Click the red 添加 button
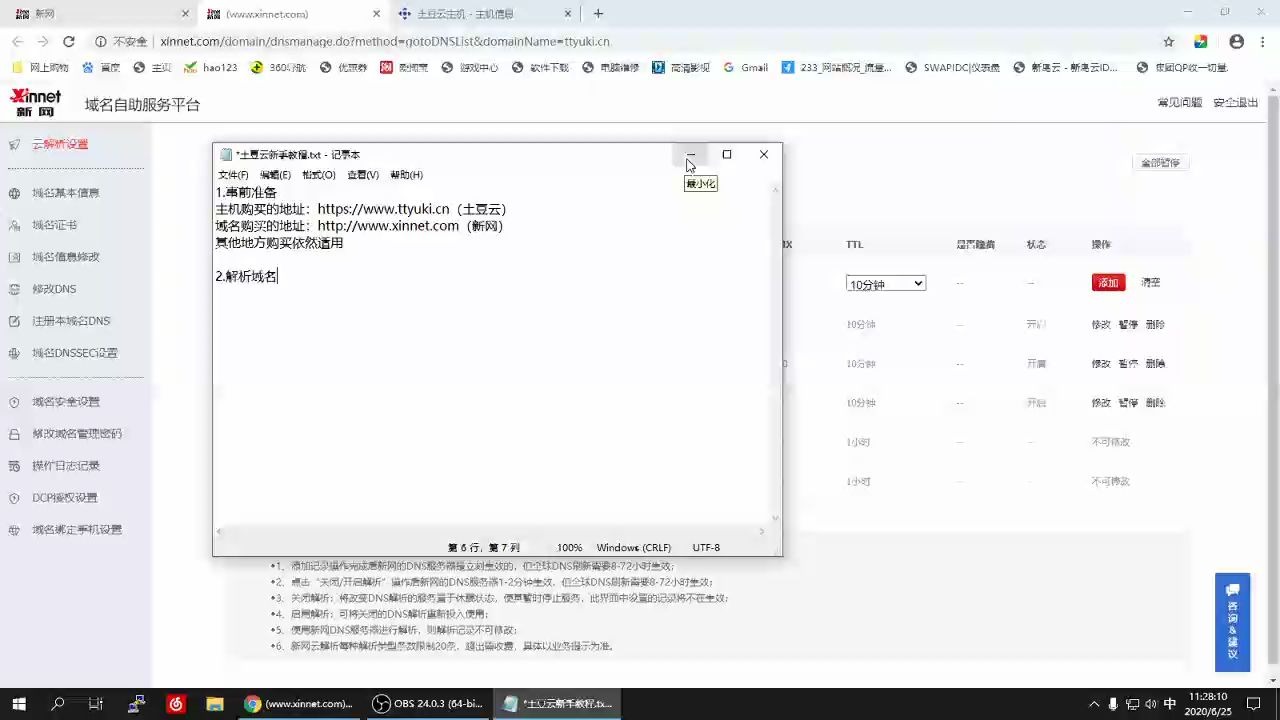This screenshot has width=1280, height=720. tap(1108, 283)
